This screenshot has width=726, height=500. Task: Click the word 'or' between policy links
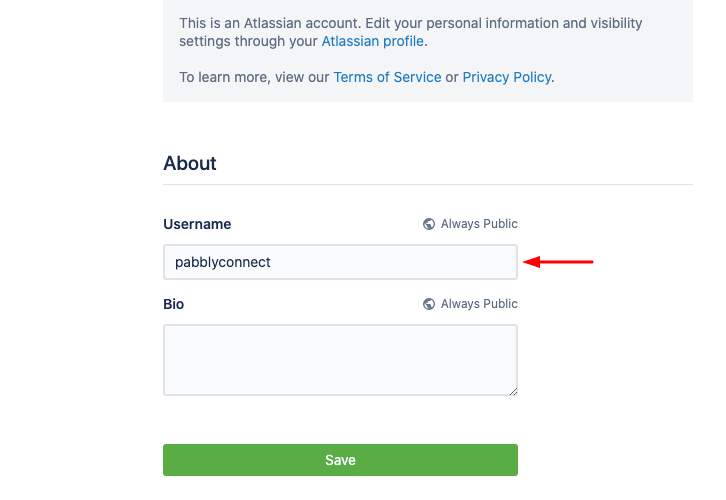click(452, 77)
